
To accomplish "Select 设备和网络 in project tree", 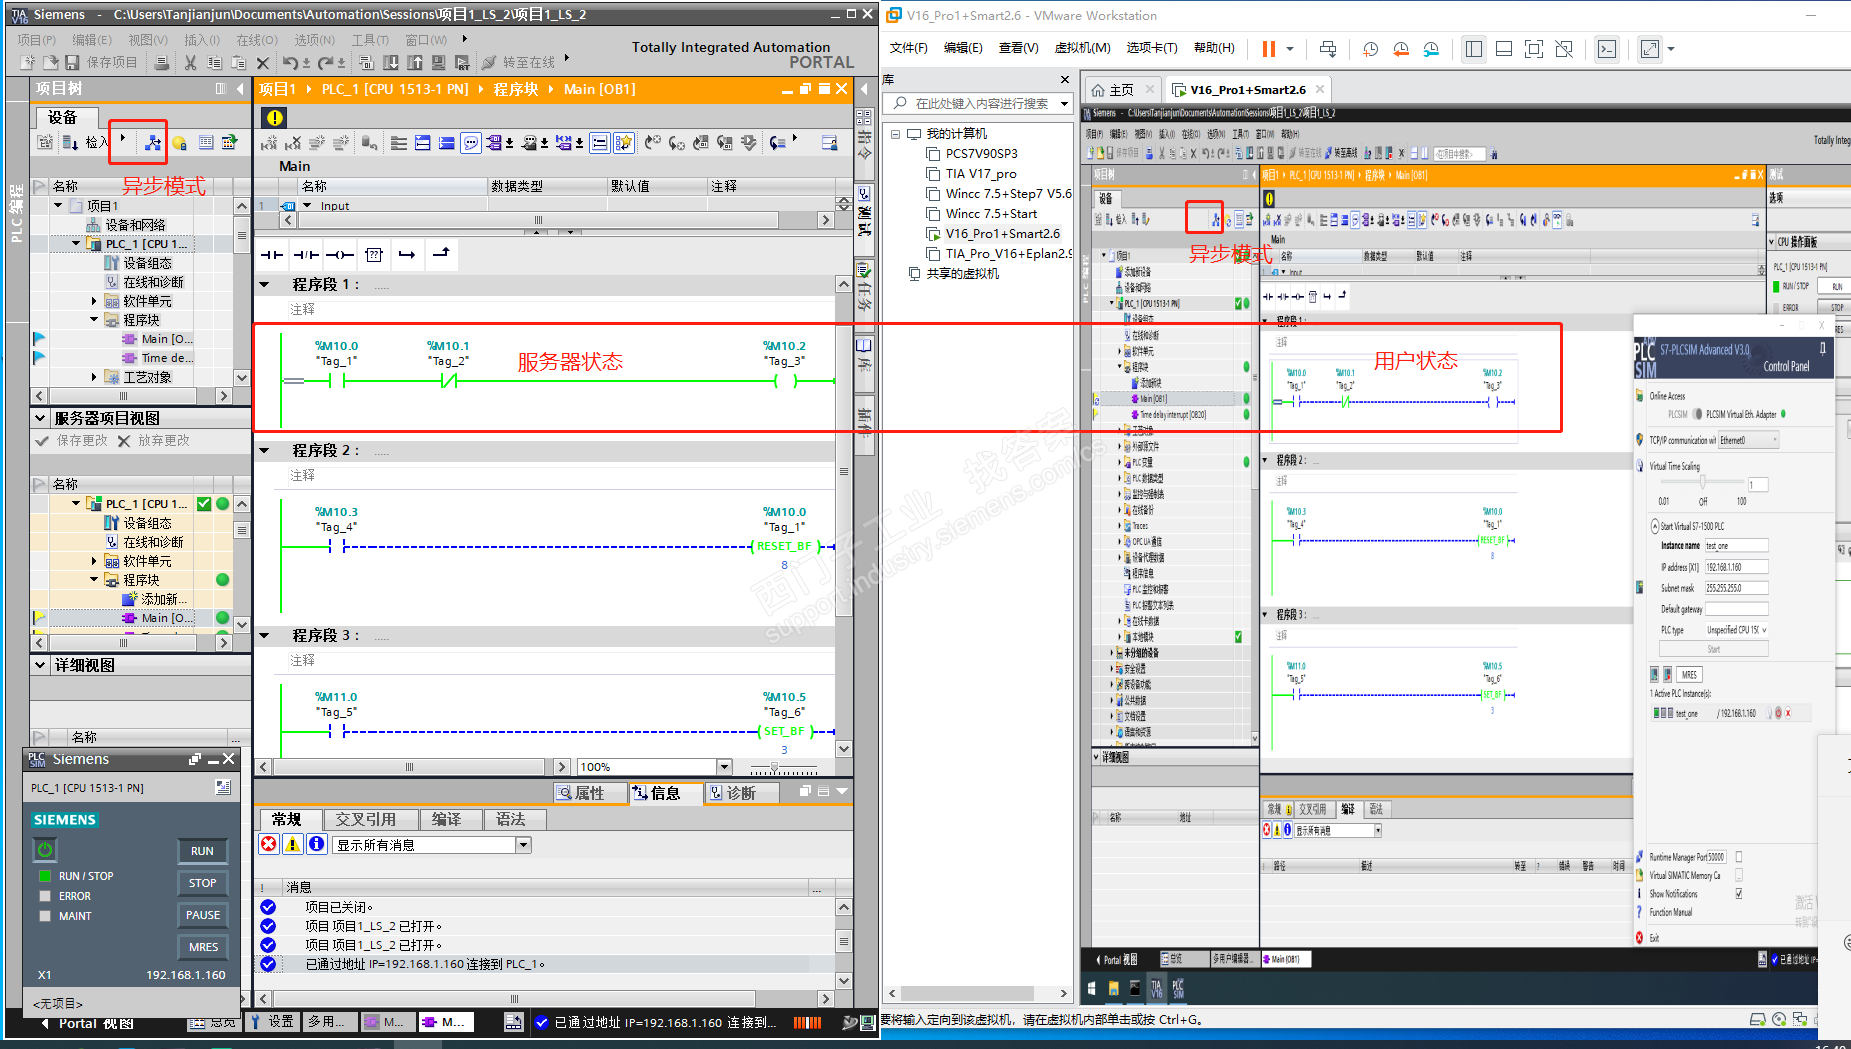I will tap(136, 225).
